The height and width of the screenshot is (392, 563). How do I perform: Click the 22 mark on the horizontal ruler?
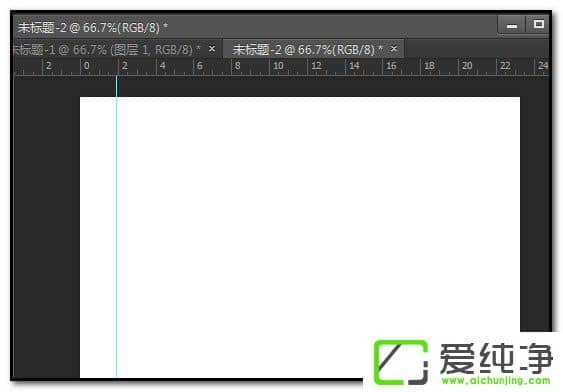click(x=505, y=66)
